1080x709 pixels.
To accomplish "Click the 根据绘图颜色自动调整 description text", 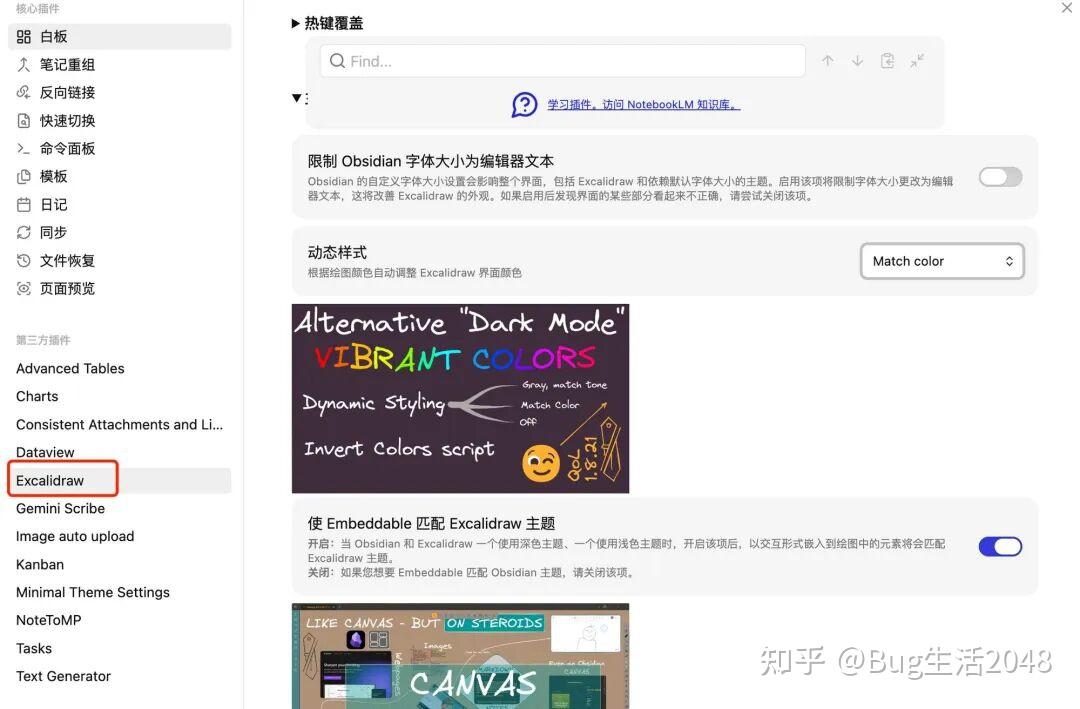I will (415, 273).
